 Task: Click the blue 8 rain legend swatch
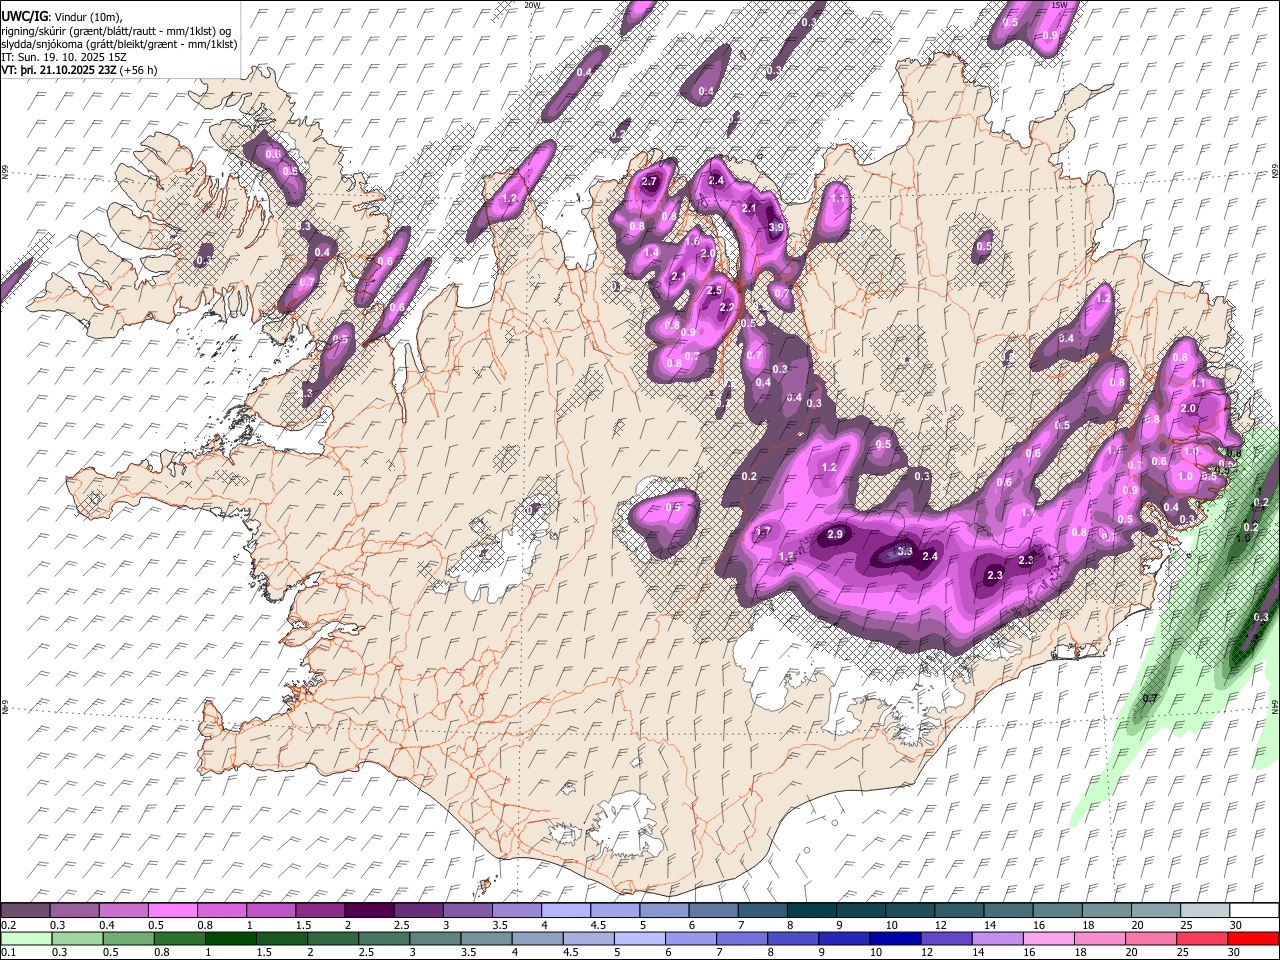click(792, 938)
